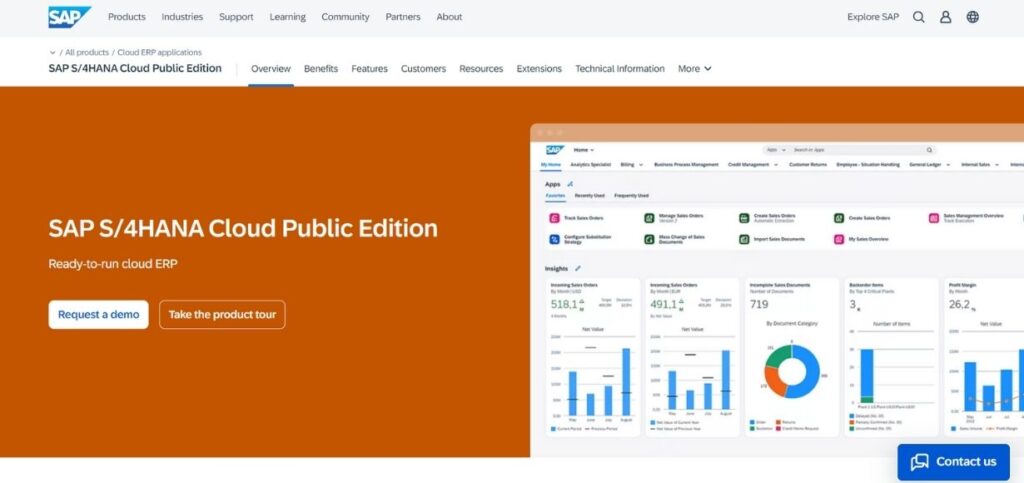Expand the breadcrumb chevron before All products
This screenshot has width=1024, height=483.
click(x=52, y=52)
